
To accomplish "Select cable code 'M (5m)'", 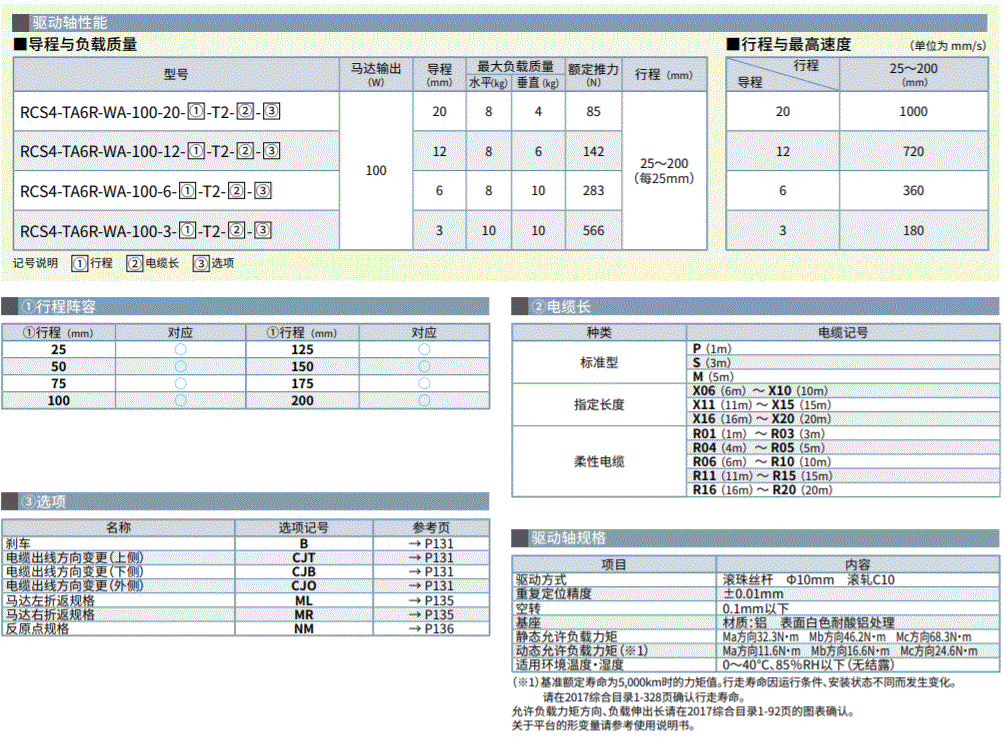I will [x=713, y=377].
